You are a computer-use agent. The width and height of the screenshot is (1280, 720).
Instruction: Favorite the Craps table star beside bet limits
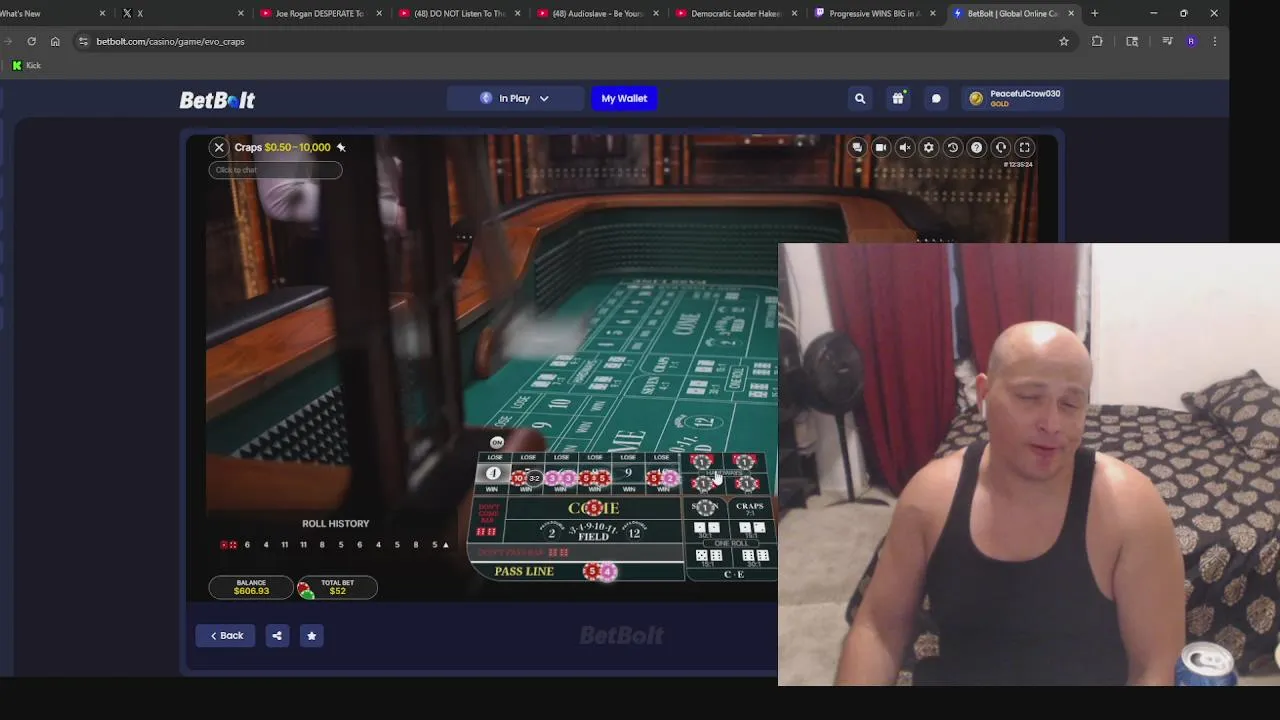pyautogui.click(x=341, y=147)
